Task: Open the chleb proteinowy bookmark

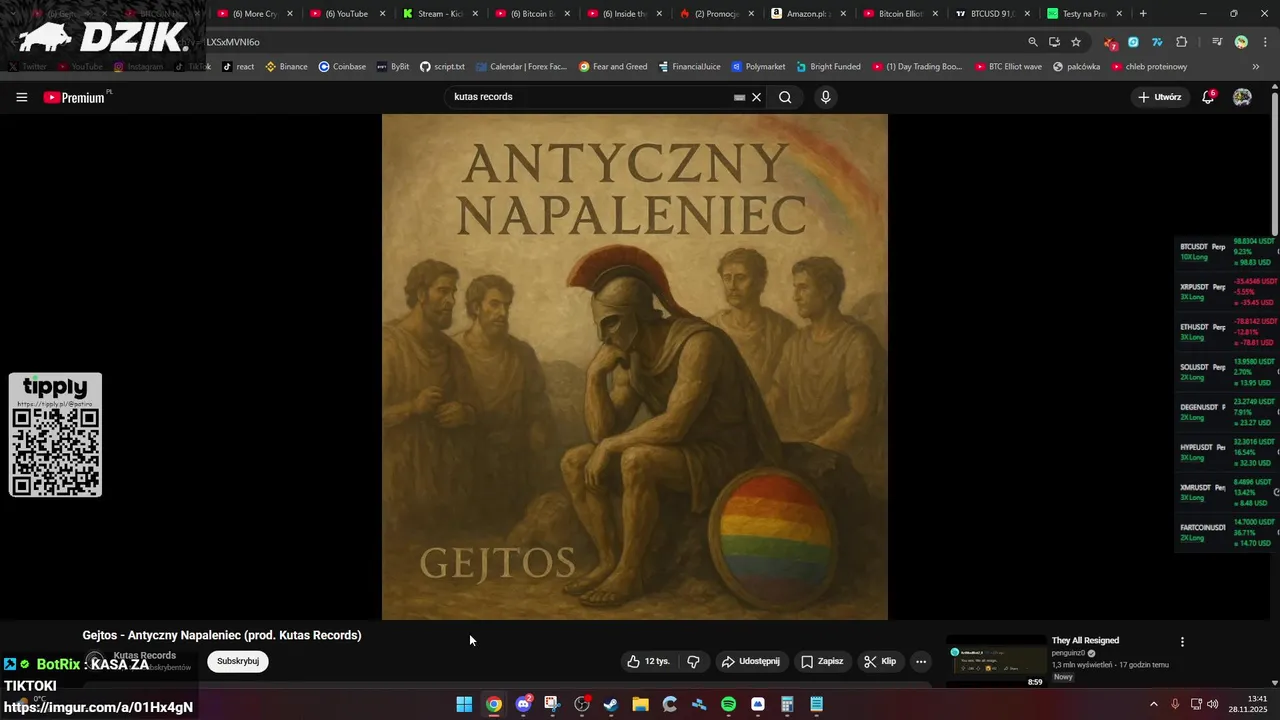Action: pos(1149,67)
